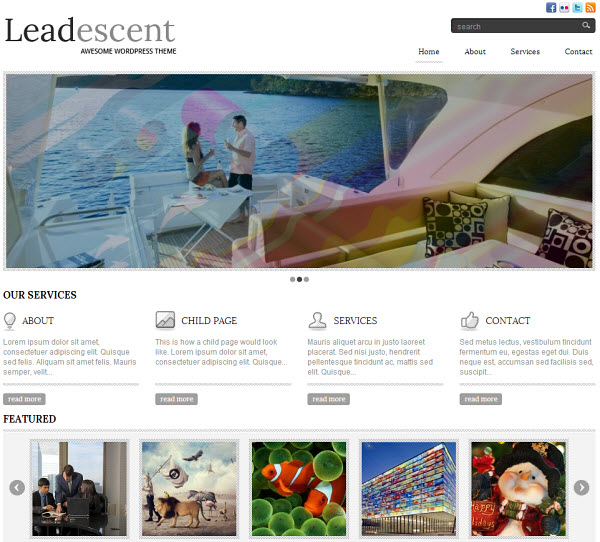The height and width of the screenshot is (542, 600).
Task: Click read more under Child Page
Action: point(176,399)
